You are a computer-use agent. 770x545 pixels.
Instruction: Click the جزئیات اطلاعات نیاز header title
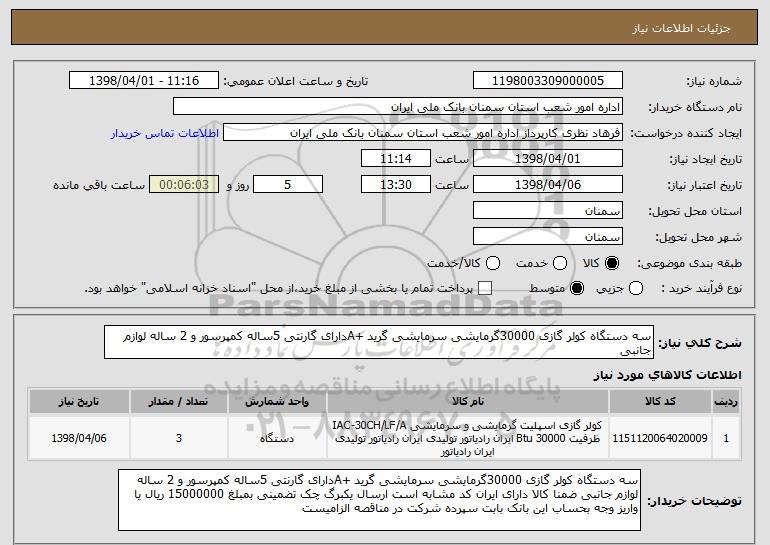[x=681, y=28]
